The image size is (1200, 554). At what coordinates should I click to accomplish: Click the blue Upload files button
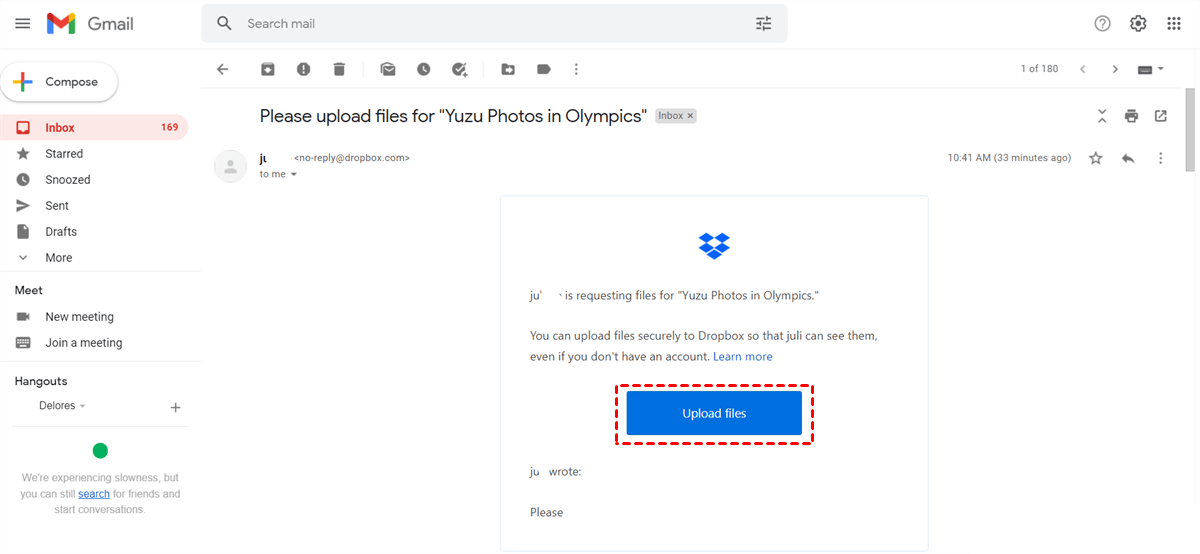(714, 413)
